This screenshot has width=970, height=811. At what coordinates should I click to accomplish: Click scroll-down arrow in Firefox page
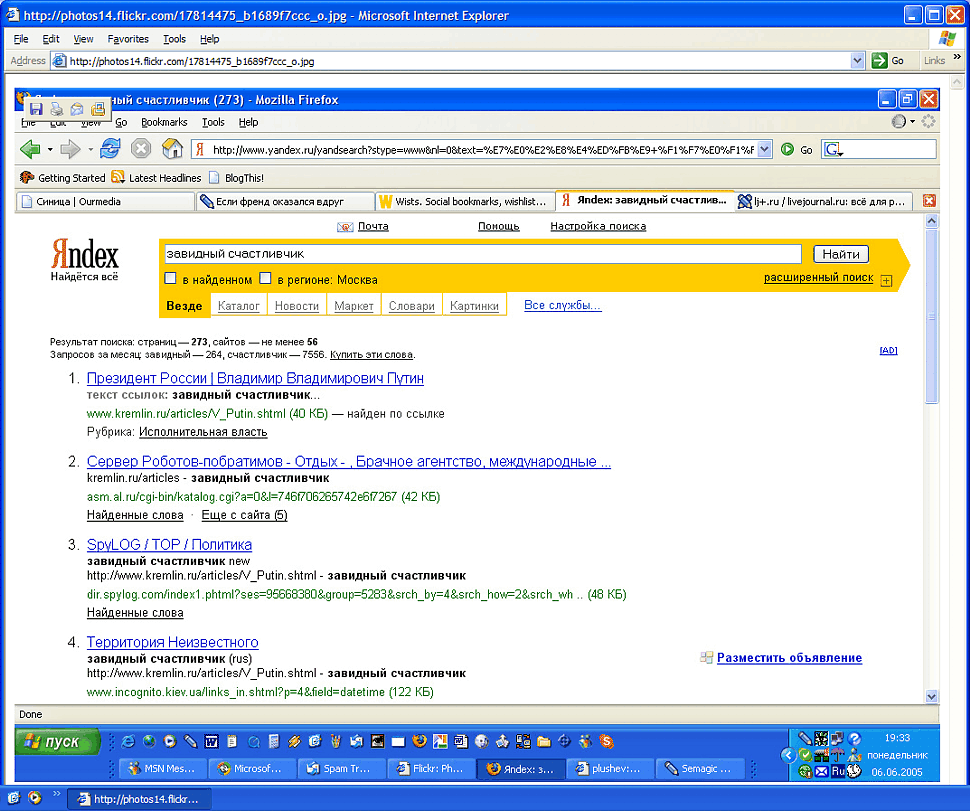pyautogui.click(x=932, y=696)
